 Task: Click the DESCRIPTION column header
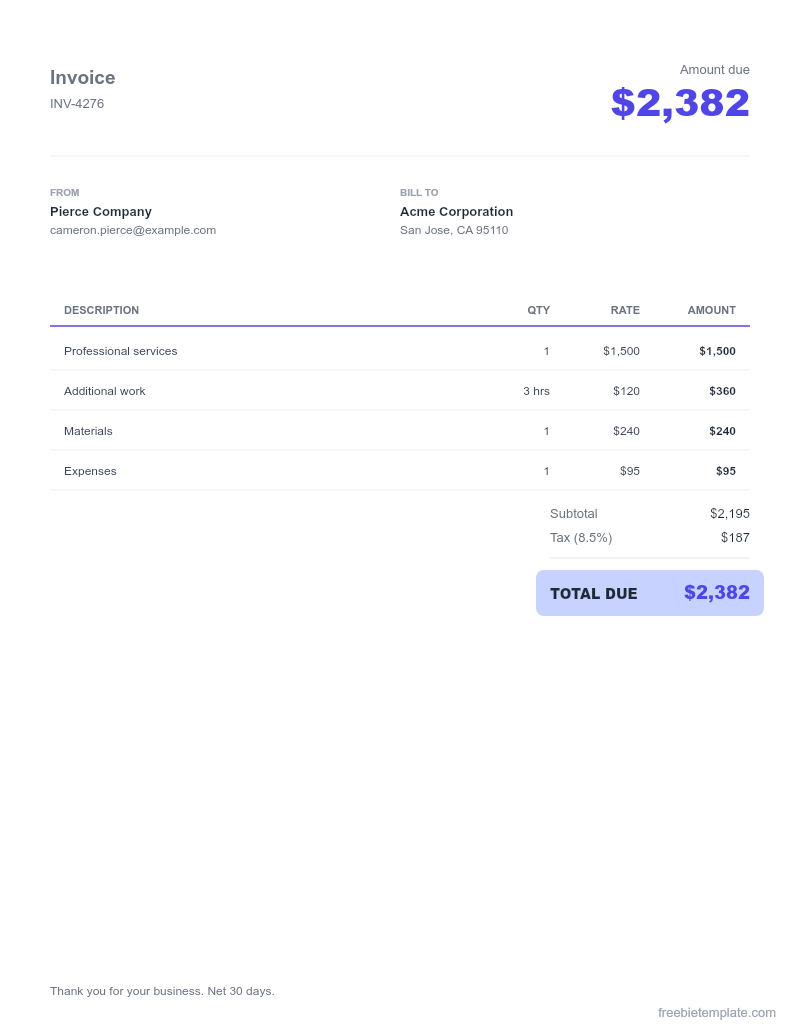(x=102, y=310)
